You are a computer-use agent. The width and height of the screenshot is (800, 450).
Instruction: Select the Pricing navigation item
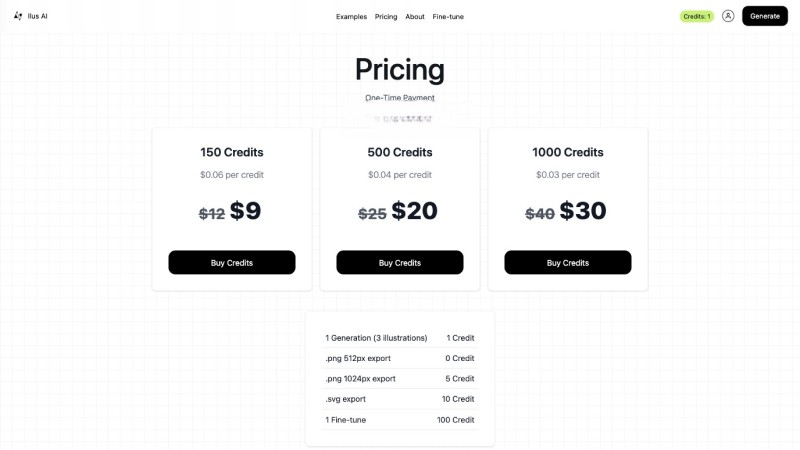click(386, 16)
